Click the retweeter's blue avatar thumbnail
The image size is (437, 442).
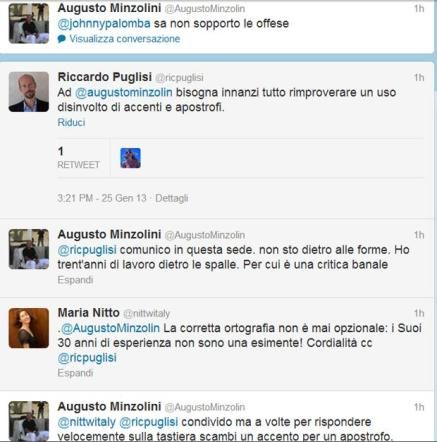(130, 158)
